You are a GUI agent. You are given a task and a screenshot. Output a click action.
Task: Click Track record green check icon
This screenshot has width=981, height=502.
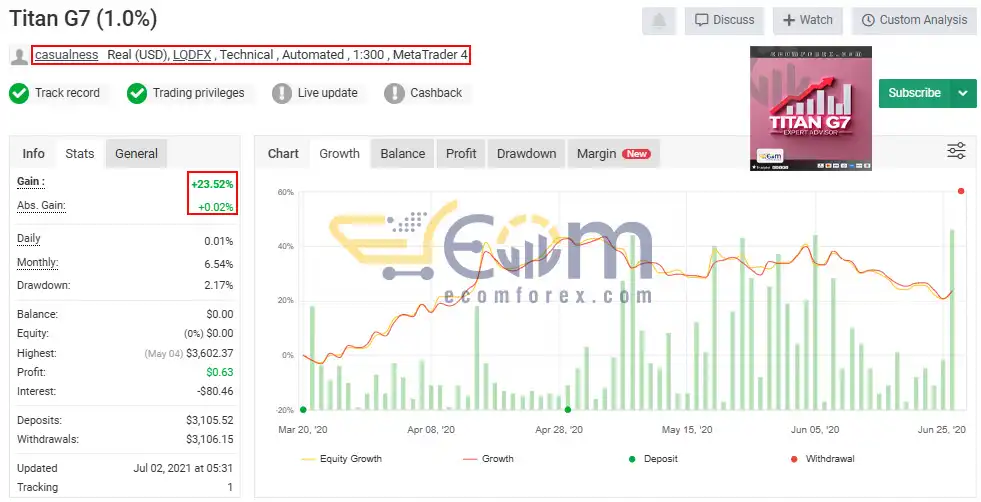click(19, 93)
